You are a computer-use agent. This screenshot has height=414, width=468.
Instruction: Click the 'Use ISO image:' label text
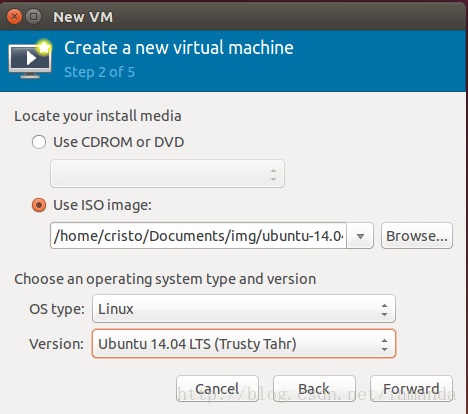[x=102, y=205]
